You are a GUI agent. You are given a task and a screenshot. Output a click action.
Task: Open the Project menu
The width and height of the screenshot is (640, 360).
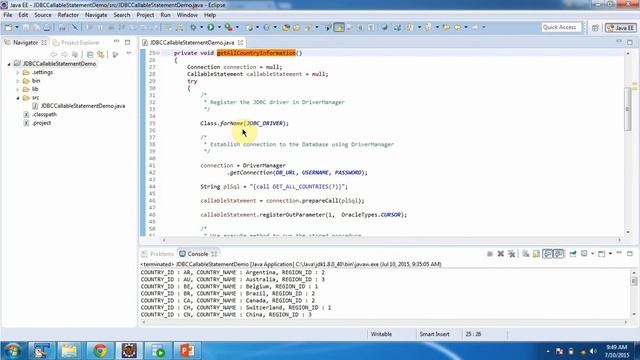[x=145, y=15]
